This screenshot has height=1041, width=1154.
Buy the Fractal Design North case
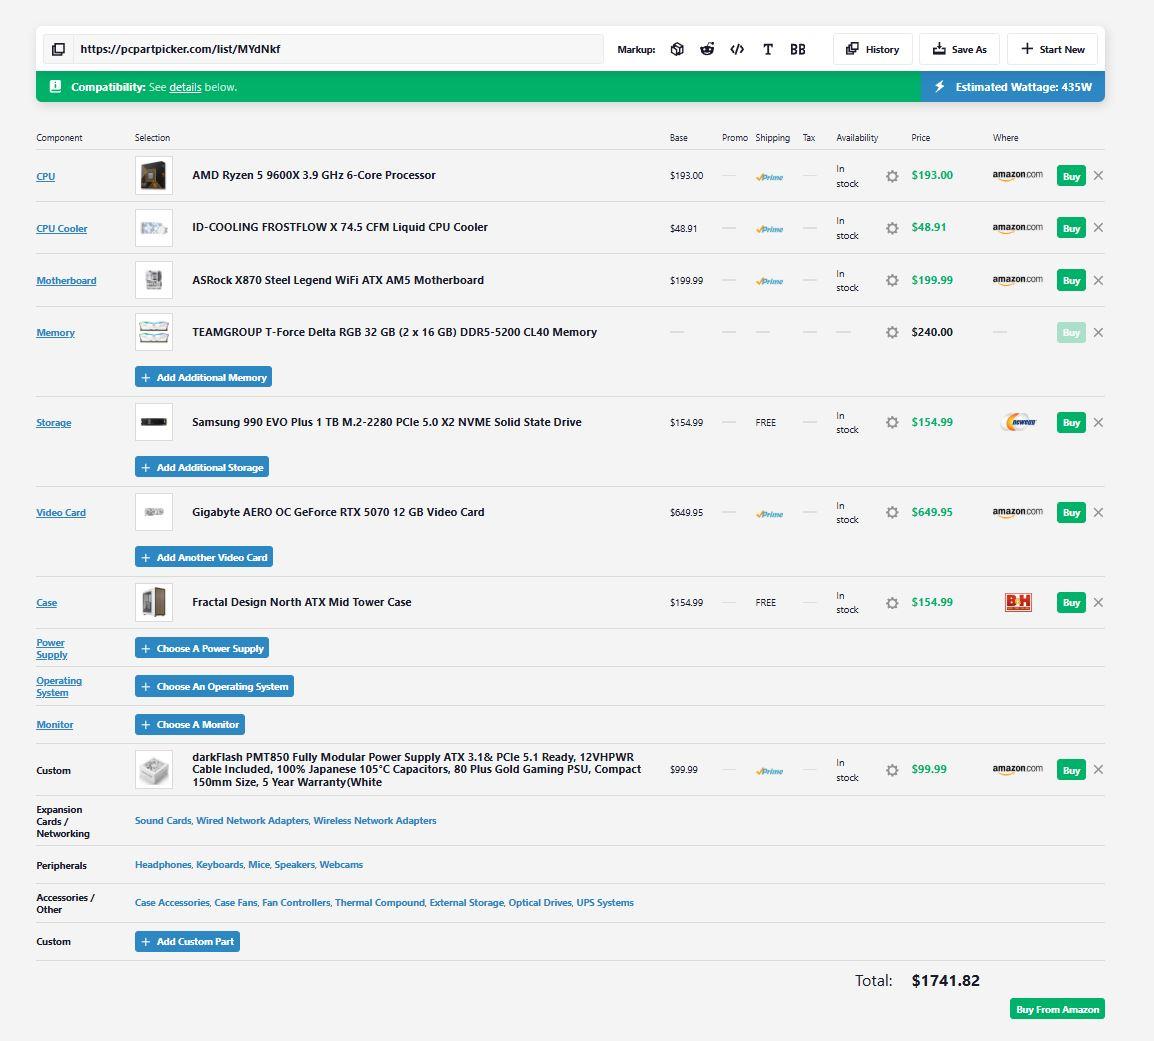(x=1071, y=602)
